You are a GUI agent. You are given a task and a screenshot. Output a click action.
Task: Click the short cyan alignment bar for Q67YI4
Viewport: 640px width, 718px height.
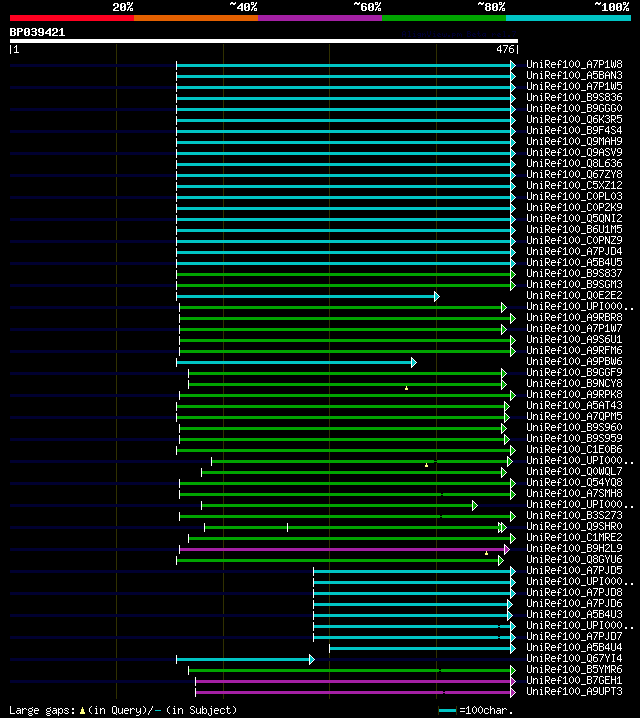[x=245, y=659]
